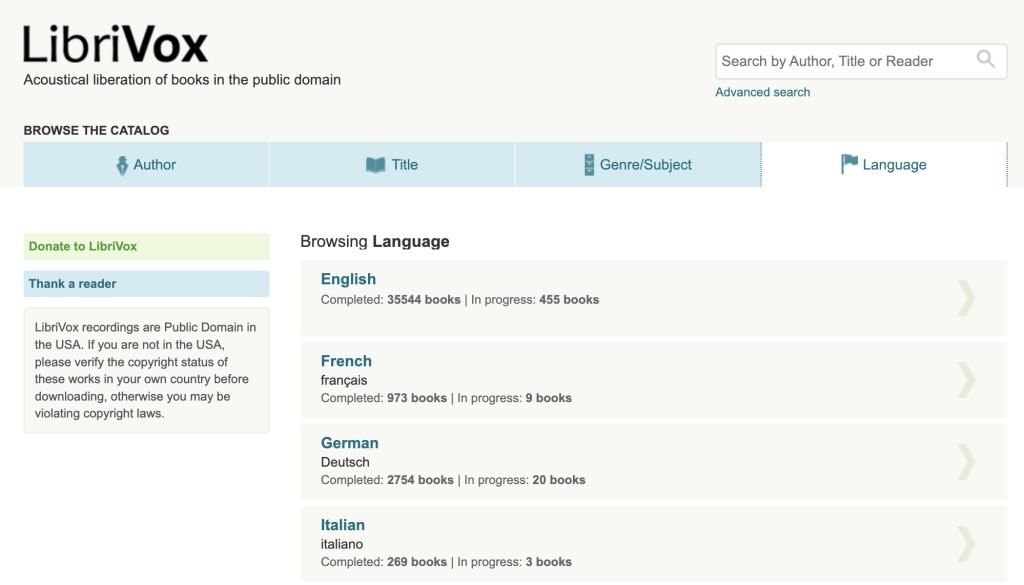The image size is (1024, 585).
Task: Click the open book Title icon
Action: (x=376, y=165)
